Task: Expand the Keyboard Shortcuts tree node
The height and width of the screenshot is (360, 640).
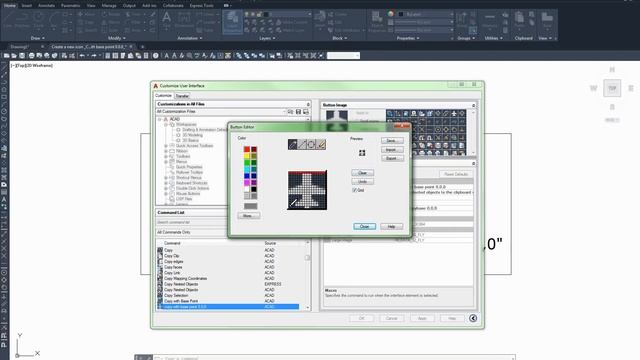Action: point(166,183)
